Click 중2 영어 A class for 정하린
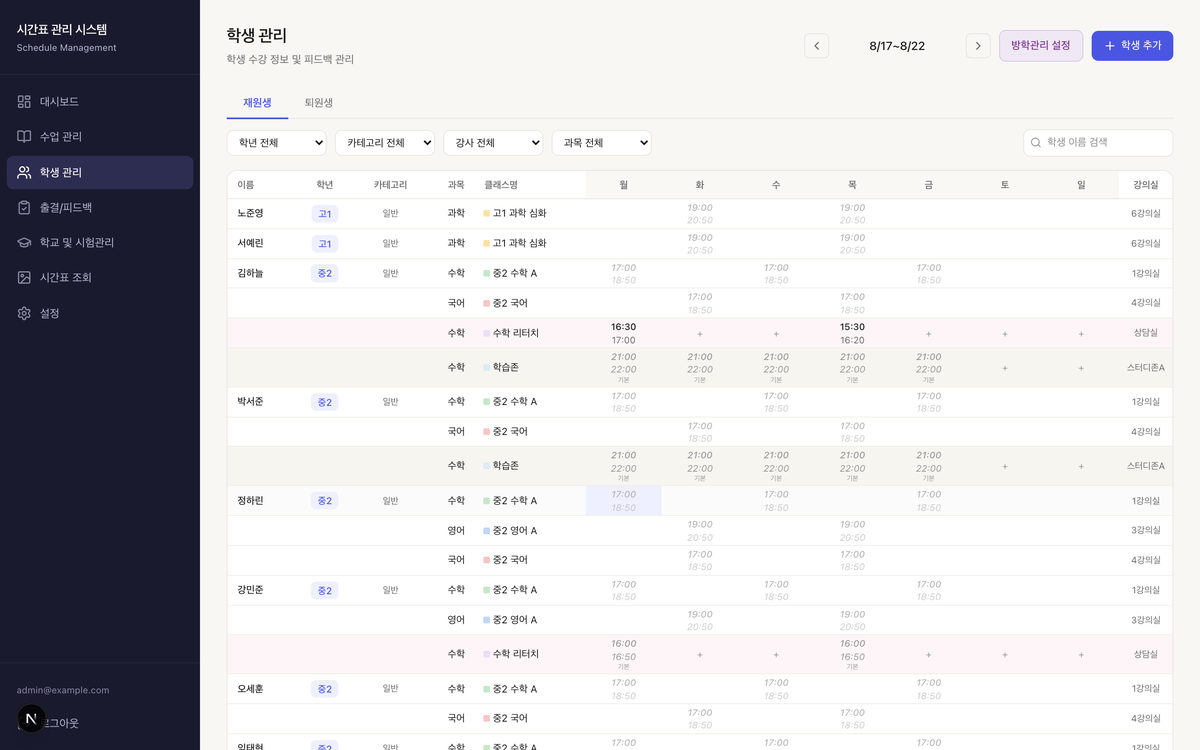The width and height of the screenshot is (1200, 750). [510, 531]
